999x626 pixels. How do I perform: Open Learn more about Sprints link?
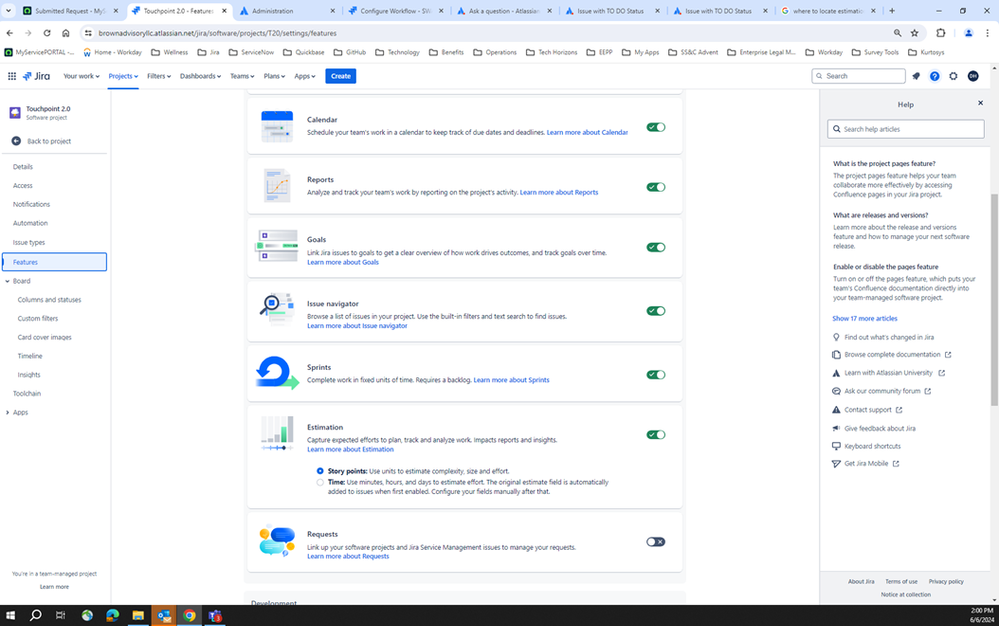point(511,380)
